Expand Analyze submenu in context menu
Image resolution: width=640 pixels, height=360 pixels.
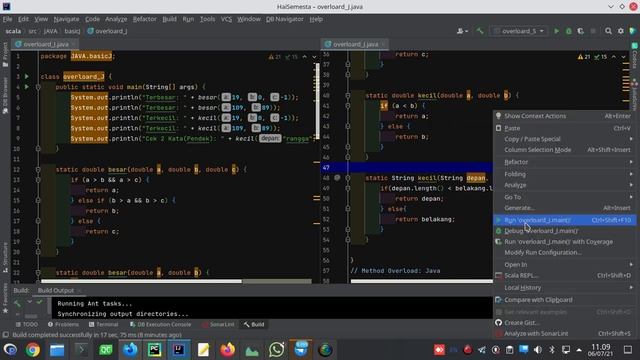pyautogui.click(x=565, y=185)
